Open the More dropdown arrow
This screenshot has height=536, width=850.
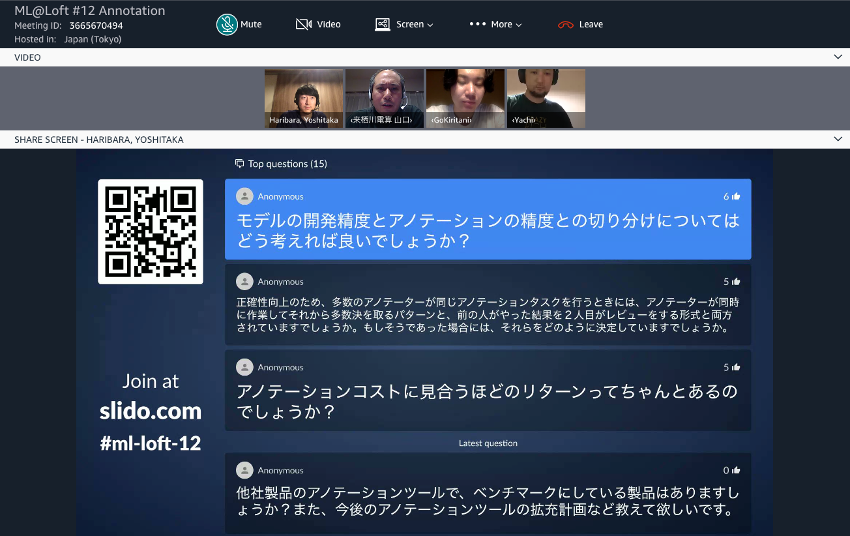click(519, 25)
